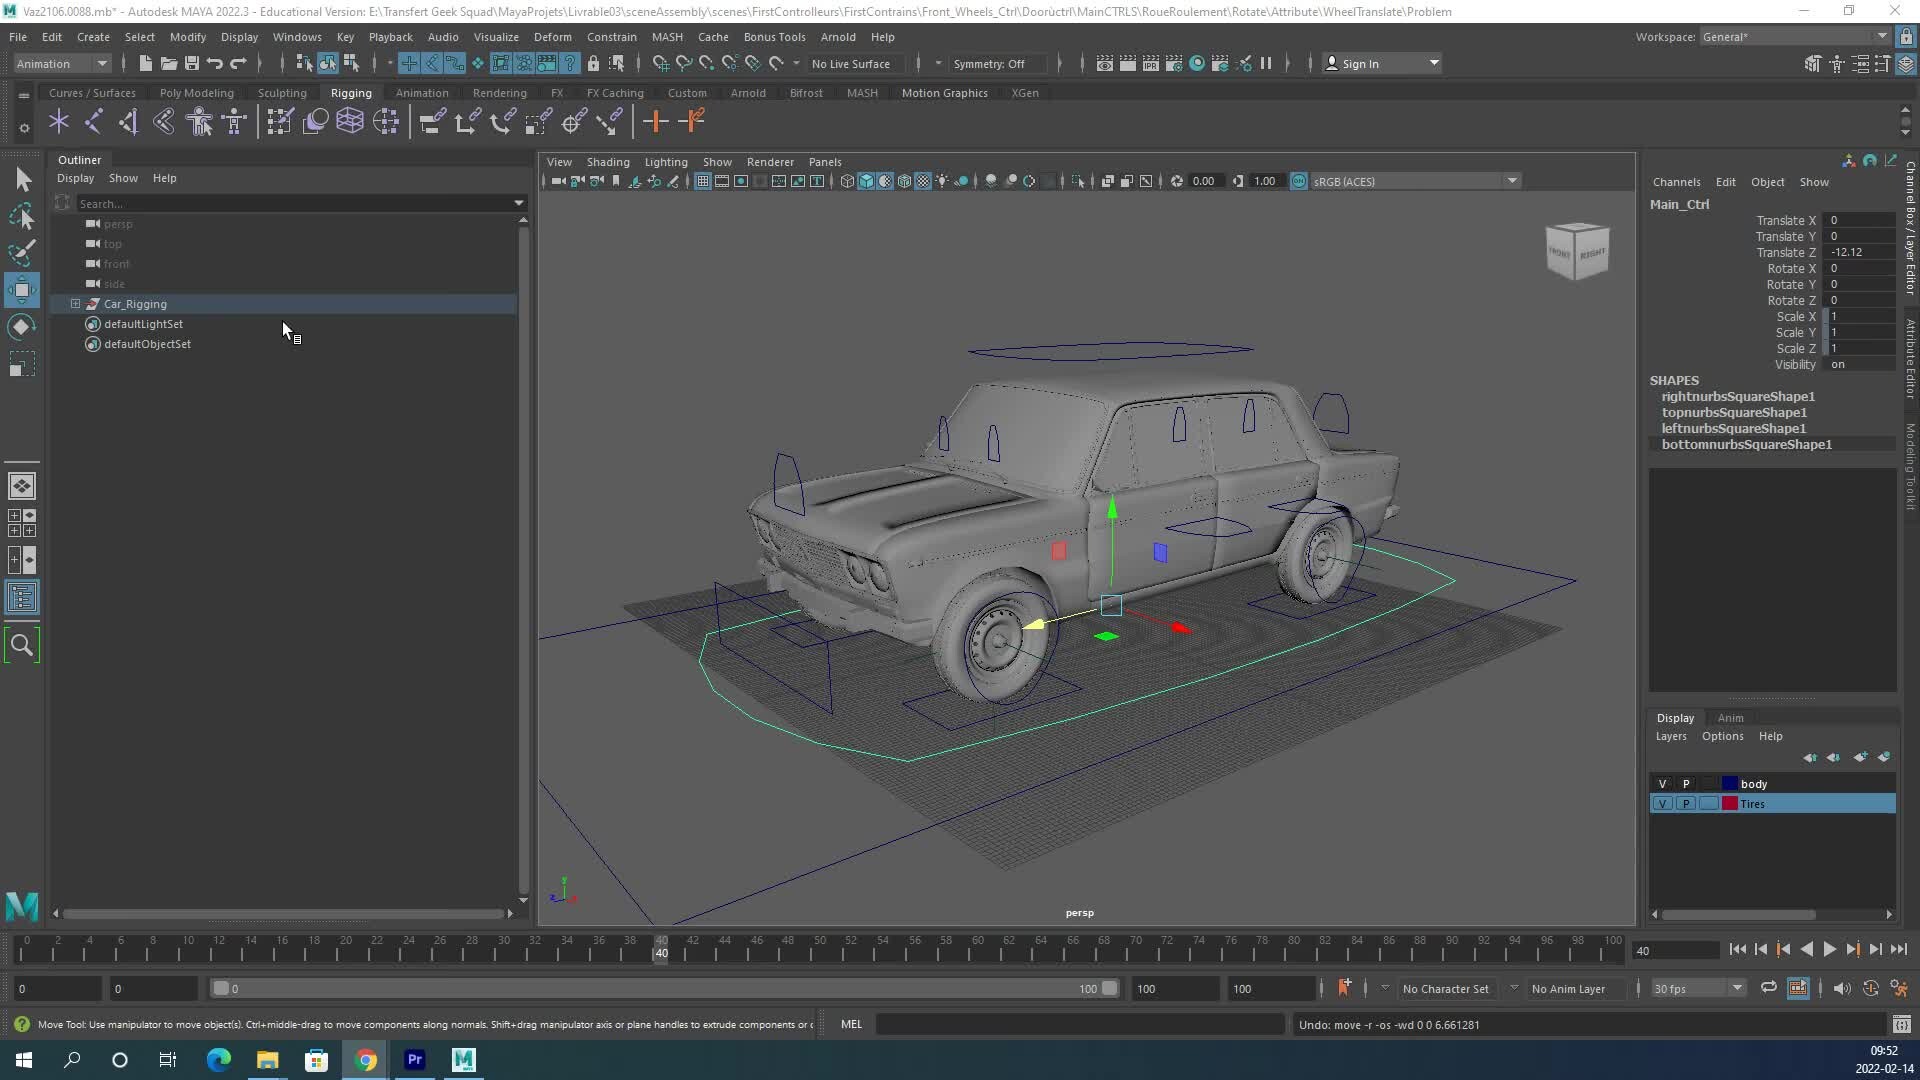Open the Rigging shelf tab
The height and width of the screenshot is (1080, 1920).
pos(351,92)
